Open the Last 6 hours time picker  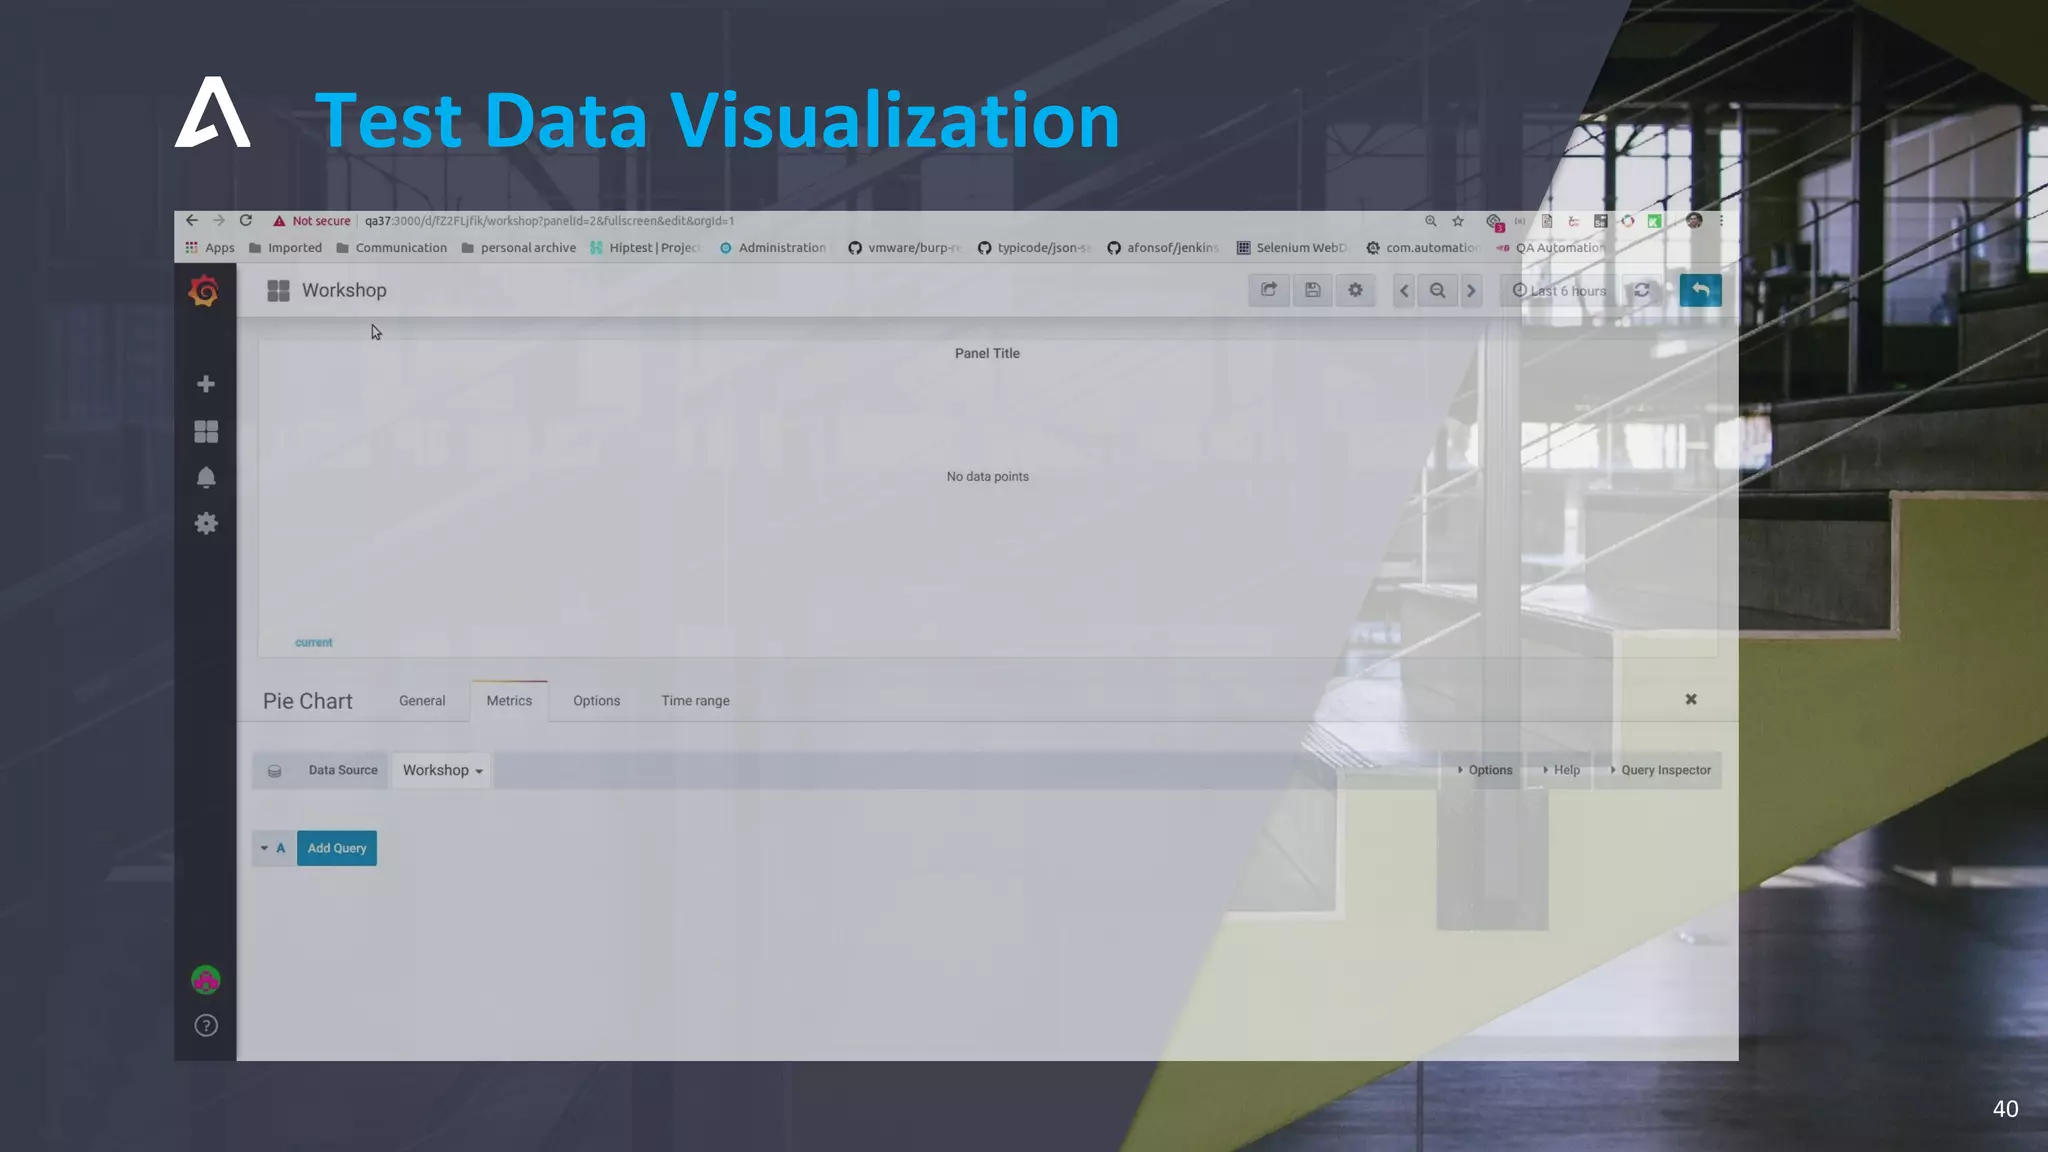1560,291
